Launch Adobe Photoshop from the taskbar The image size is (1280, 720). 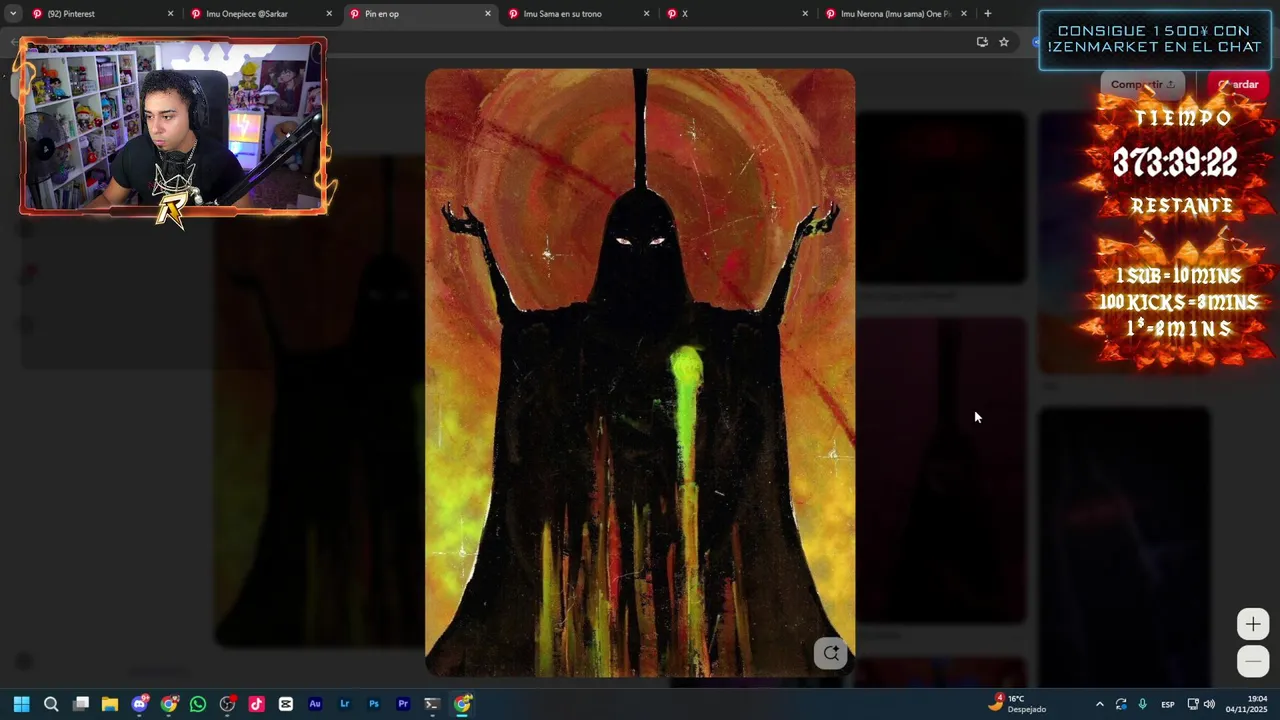coord(374,704)
